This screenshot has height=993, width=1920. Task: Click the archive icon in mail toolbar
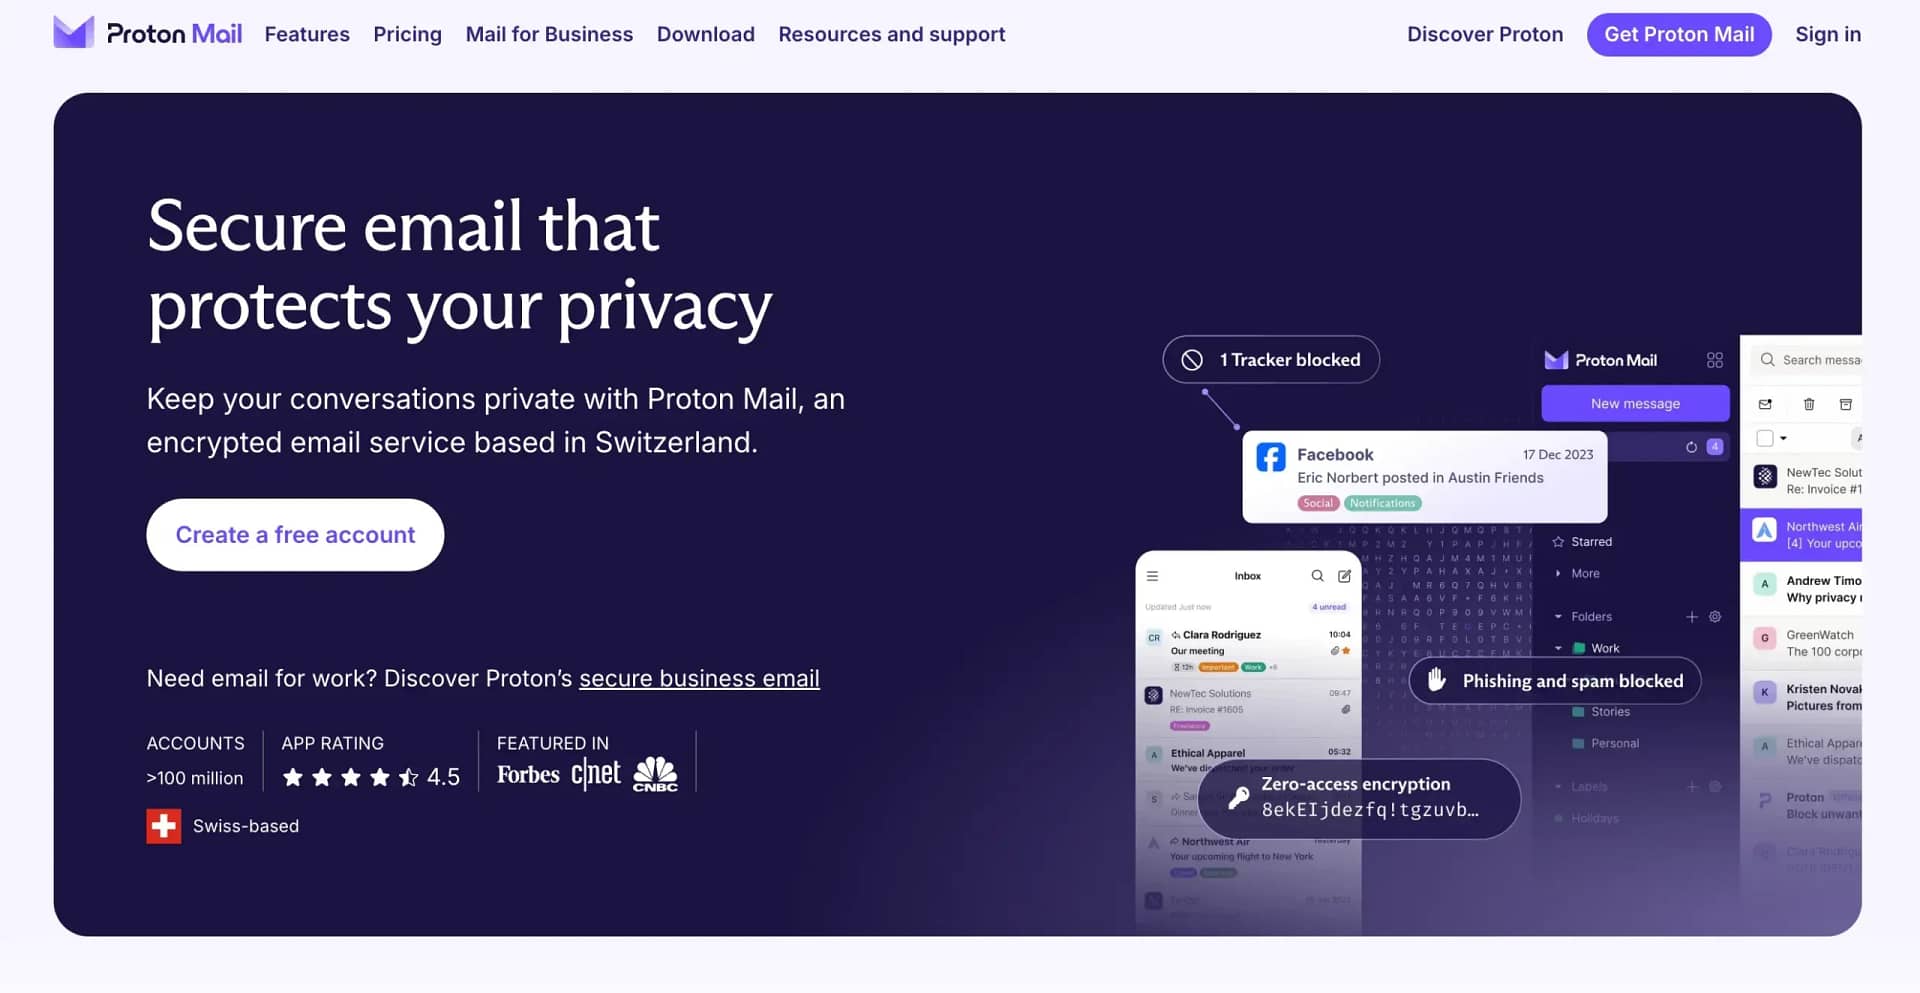click(x=1845, y=404)
